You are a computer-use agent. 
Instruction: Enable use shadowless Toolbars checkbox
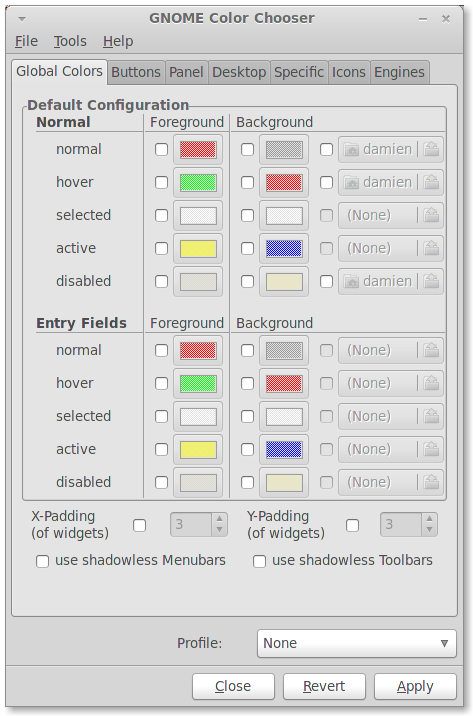coord(259,561)
